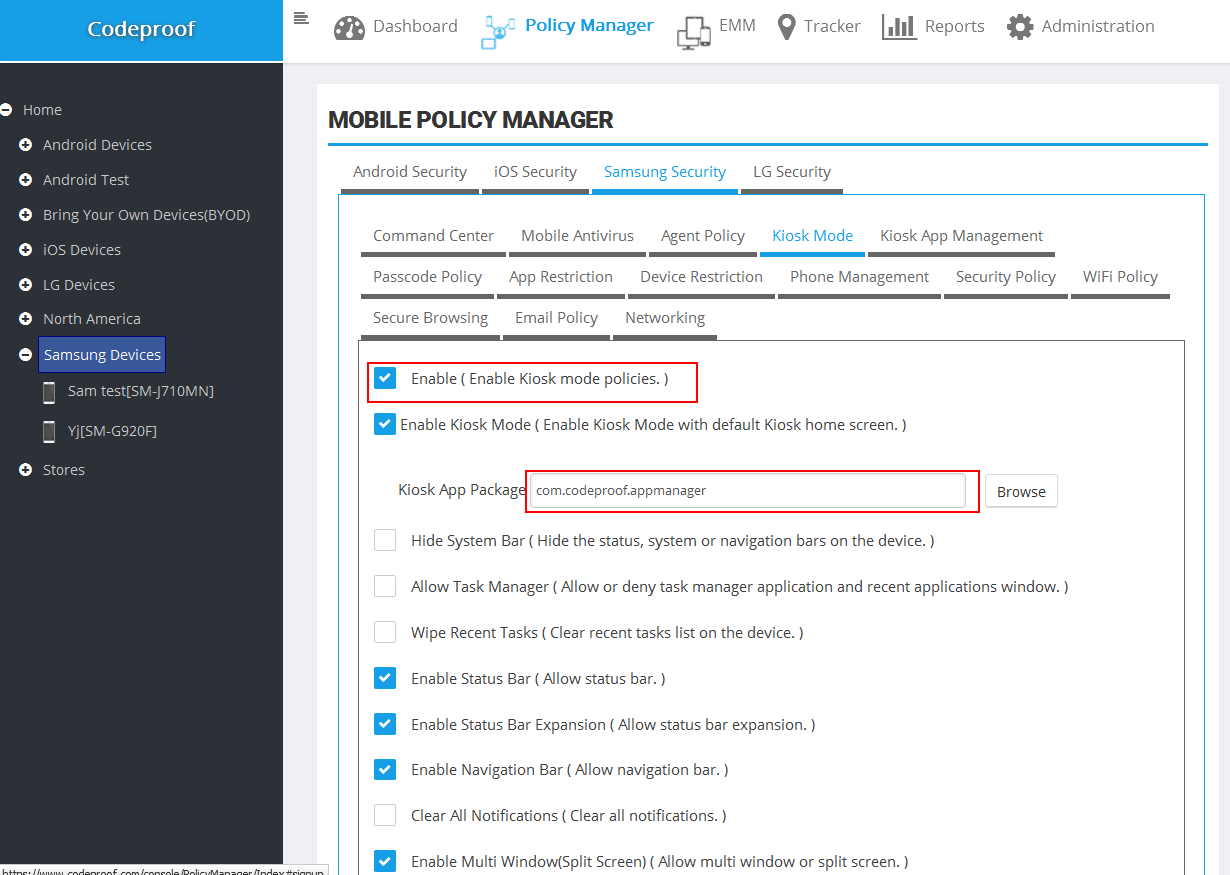This screenshot has width=1230, height=875.
Task: Open the Dashboard menu label
Action: (415, 26)
